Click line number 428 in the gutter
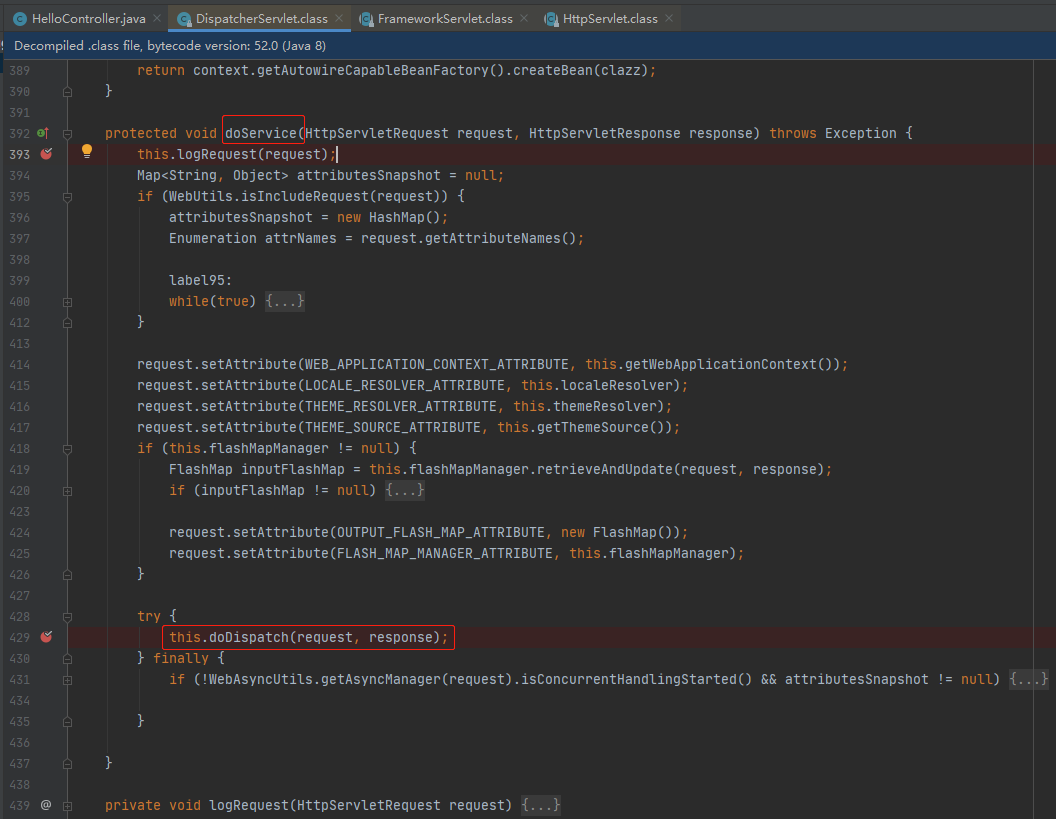1056x819 pixels. tap(20, 616)
